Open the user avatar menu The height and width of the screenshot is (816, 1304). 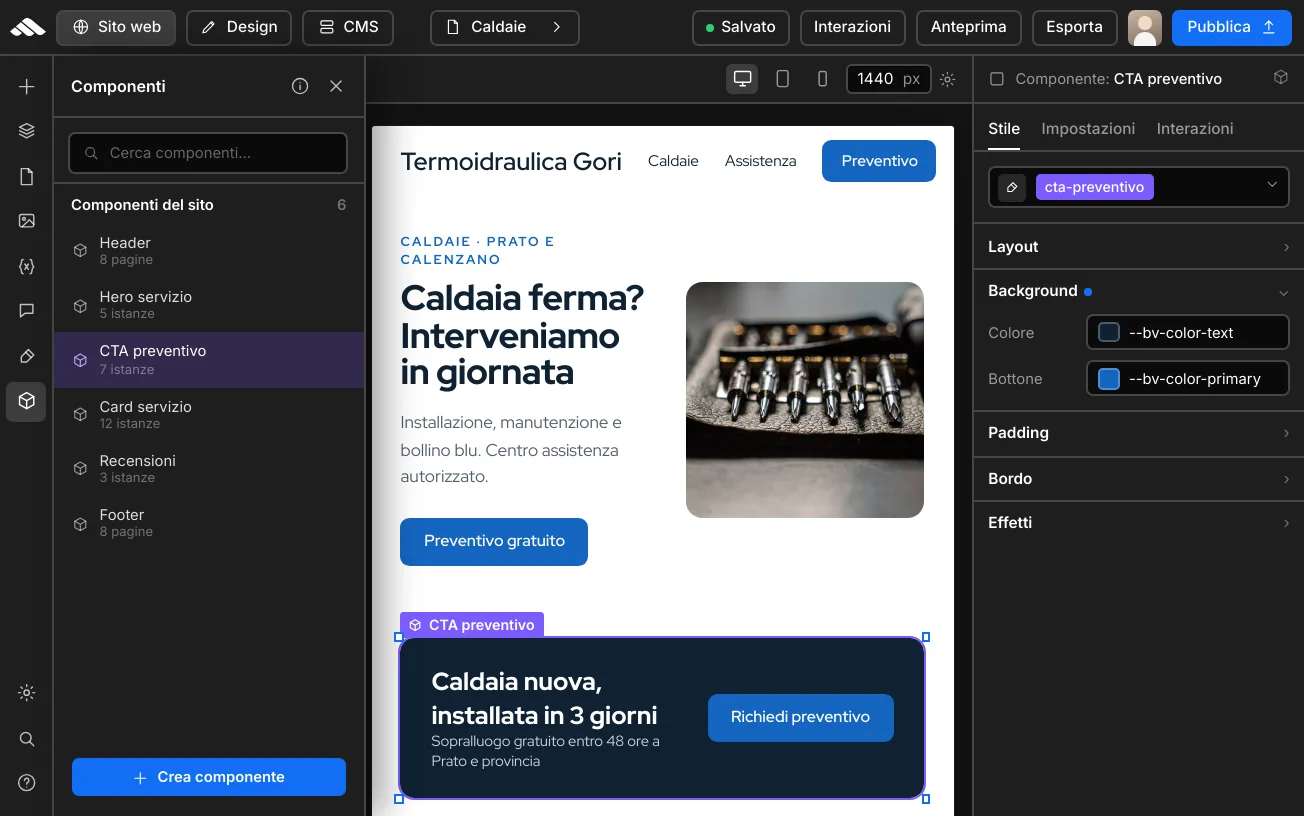tap(1145, 28)
